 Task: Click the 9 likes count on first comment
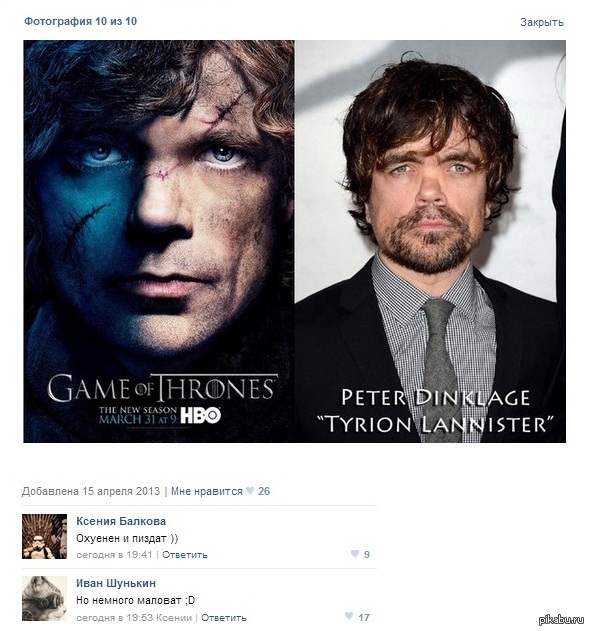click(x=367, y=555)
